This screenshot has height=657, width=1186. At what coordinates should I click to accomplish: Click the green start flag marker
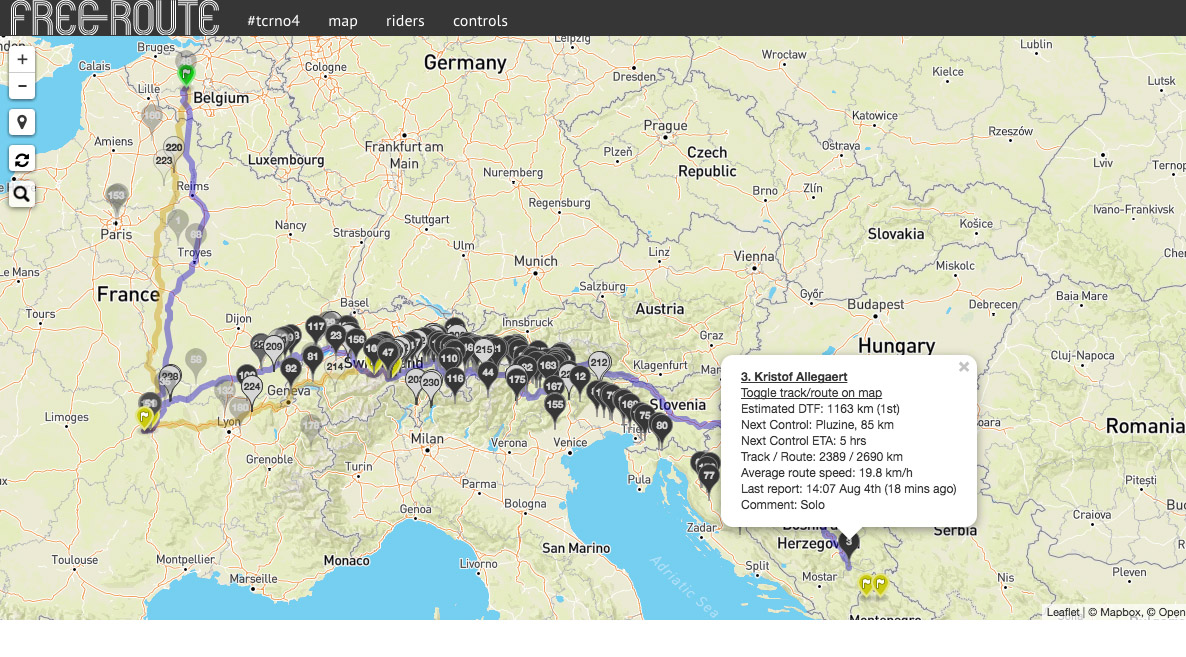(x=186, y=73)
